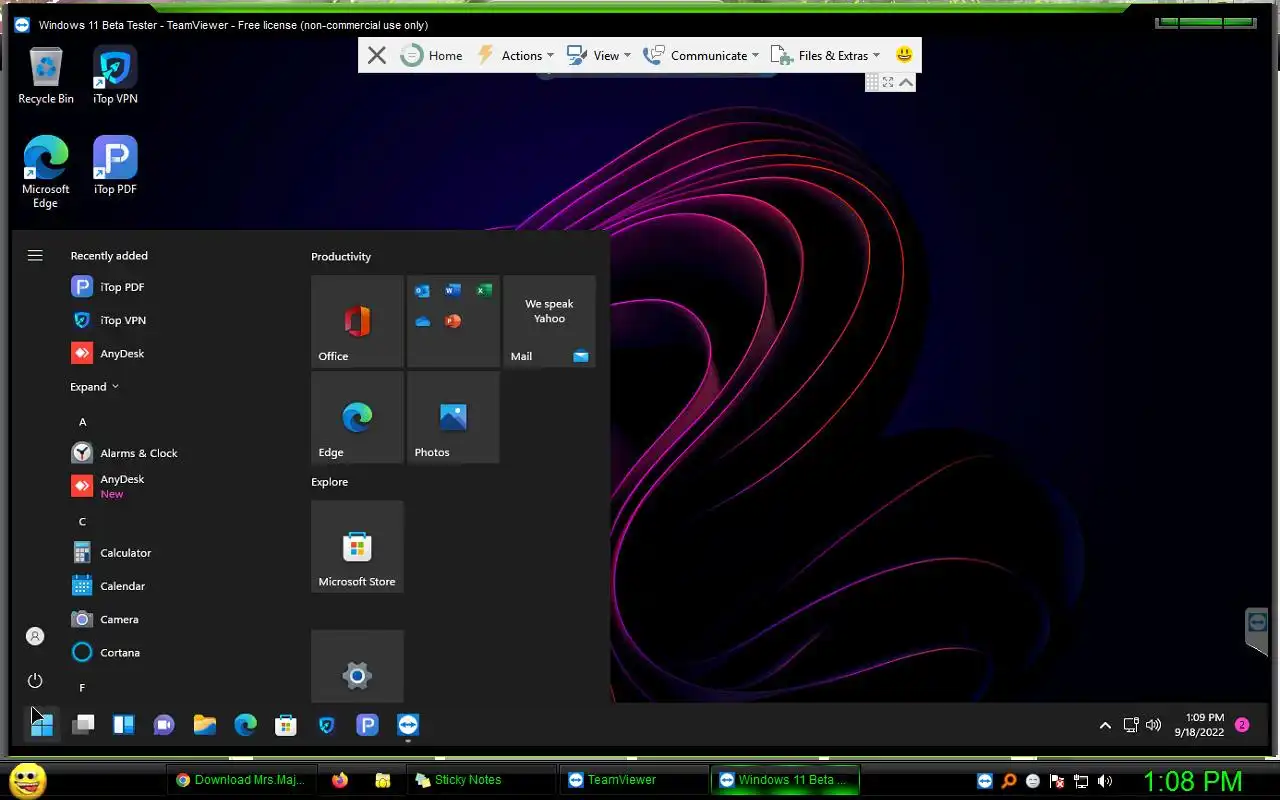
Task: Launch Edge from the remote taskbar
Action: click(x=245, y=725)
